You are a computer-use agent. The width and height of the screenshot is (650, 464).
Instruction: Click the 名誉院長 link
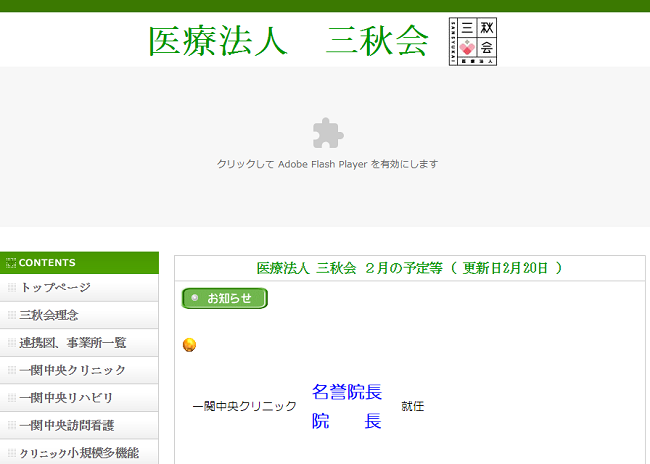pyautogui.click(x=347, y=392)
